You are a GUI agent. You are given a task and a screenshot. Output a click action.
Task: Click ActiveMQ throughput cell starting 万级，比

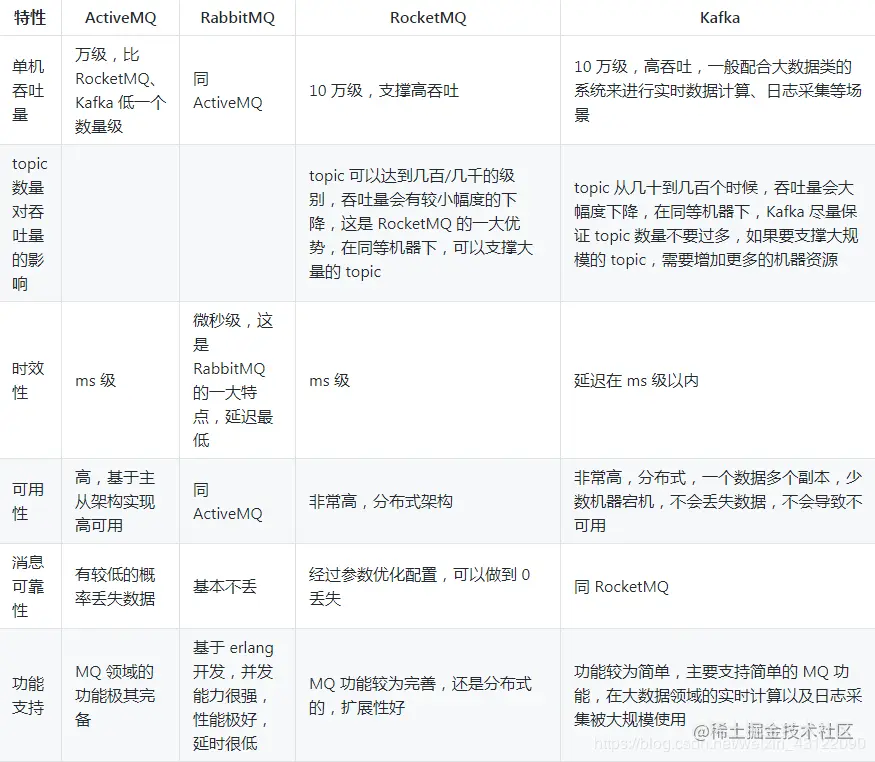(121, 90)
